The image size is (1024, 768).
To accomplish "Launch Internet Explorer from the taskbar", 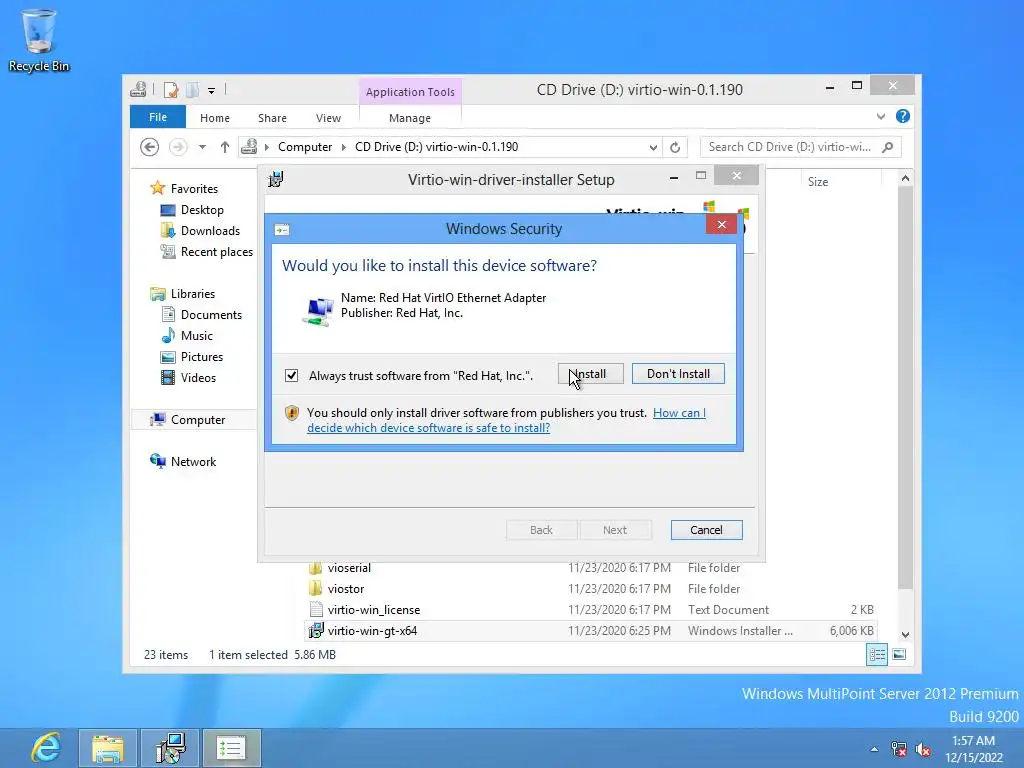I will 46,748.
